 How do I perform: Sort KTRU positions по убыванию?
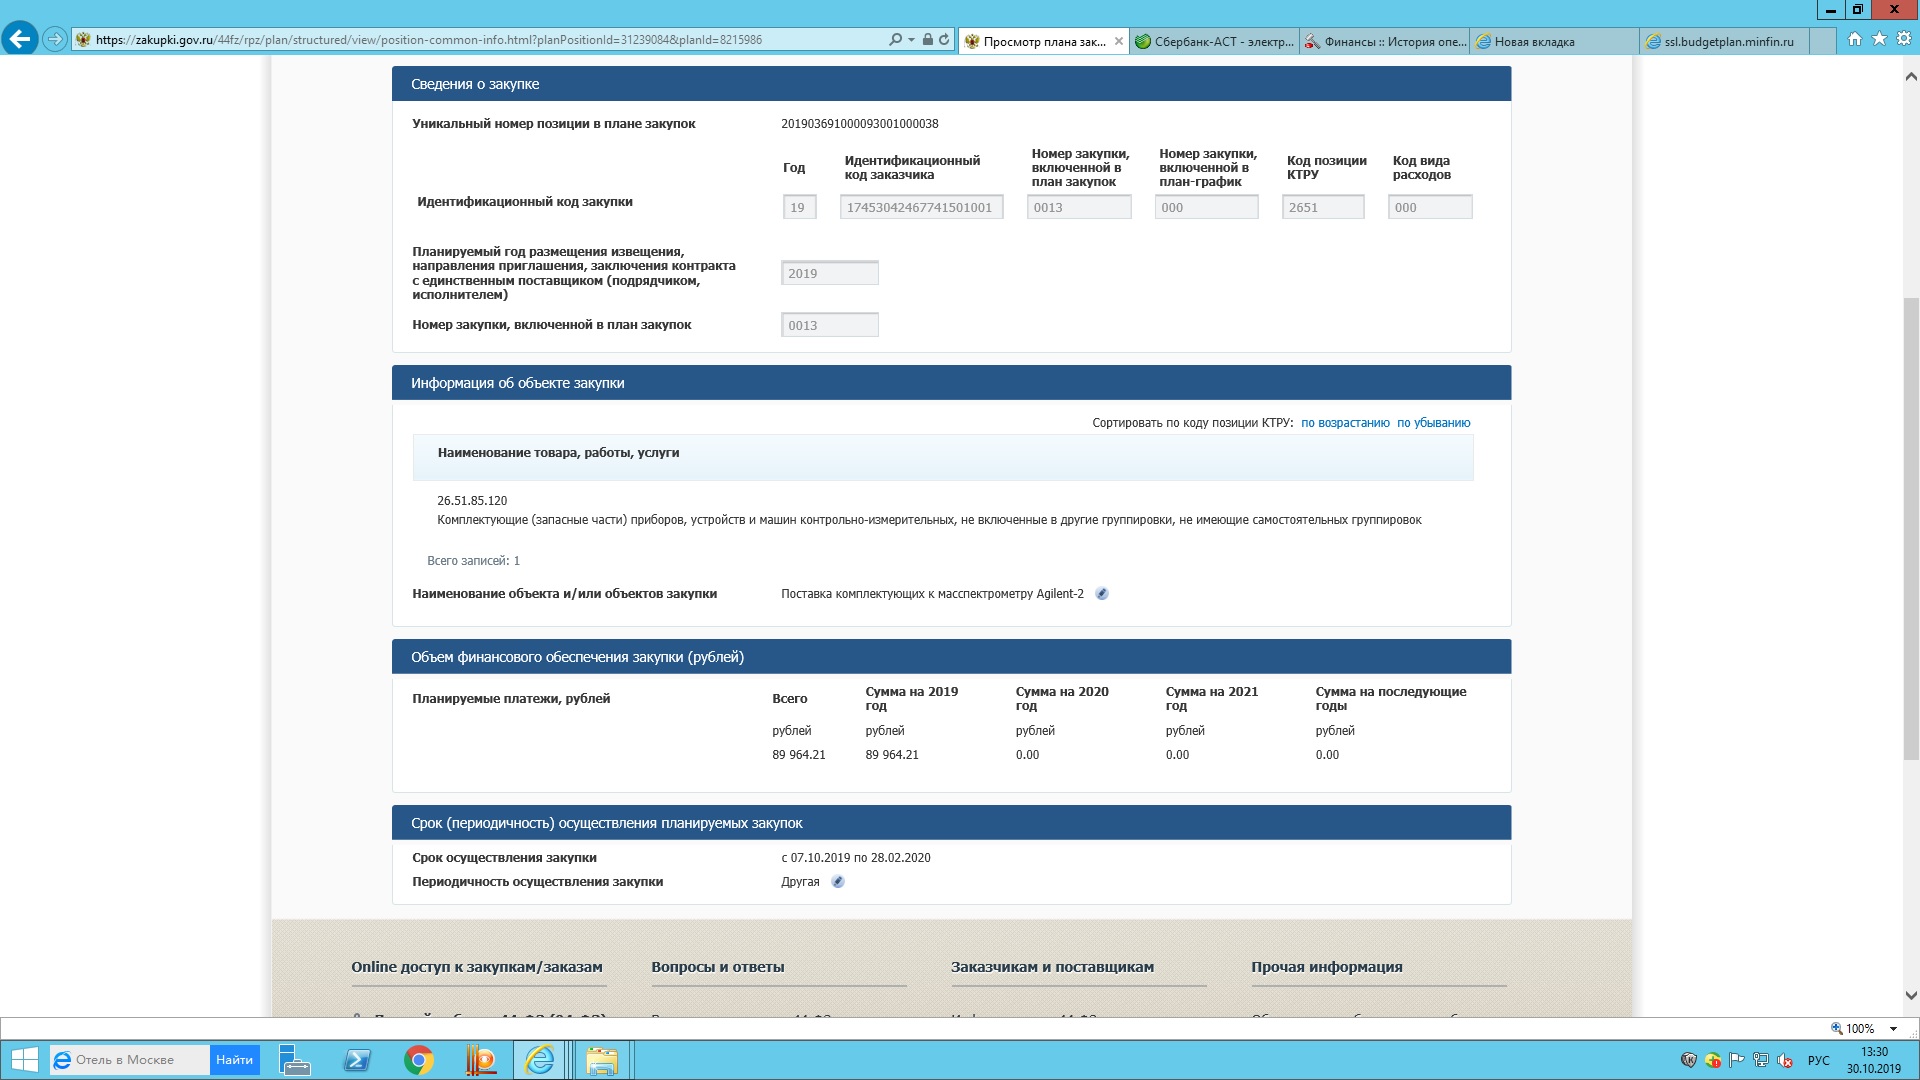tap(1434, 423)
